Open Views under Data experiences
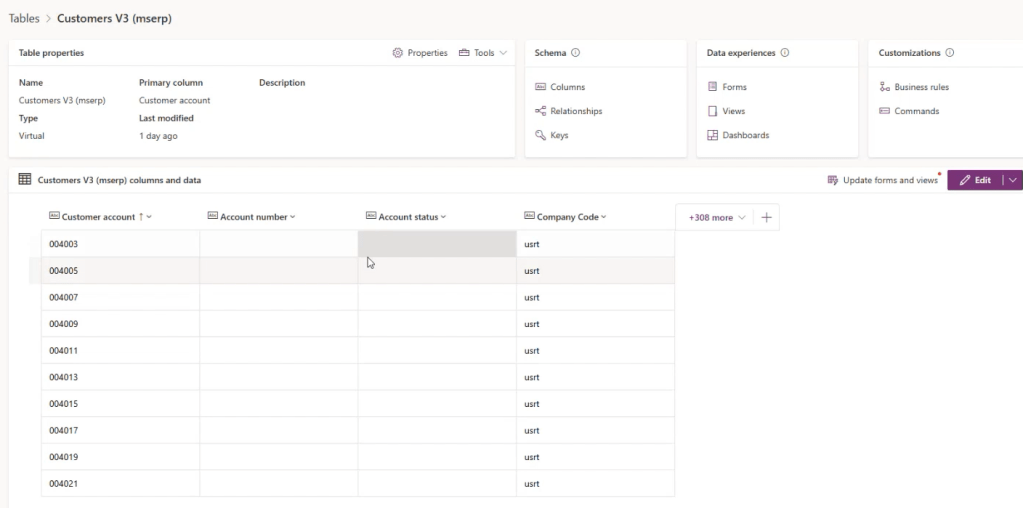The image size is (1023, 508). (733, 111)
